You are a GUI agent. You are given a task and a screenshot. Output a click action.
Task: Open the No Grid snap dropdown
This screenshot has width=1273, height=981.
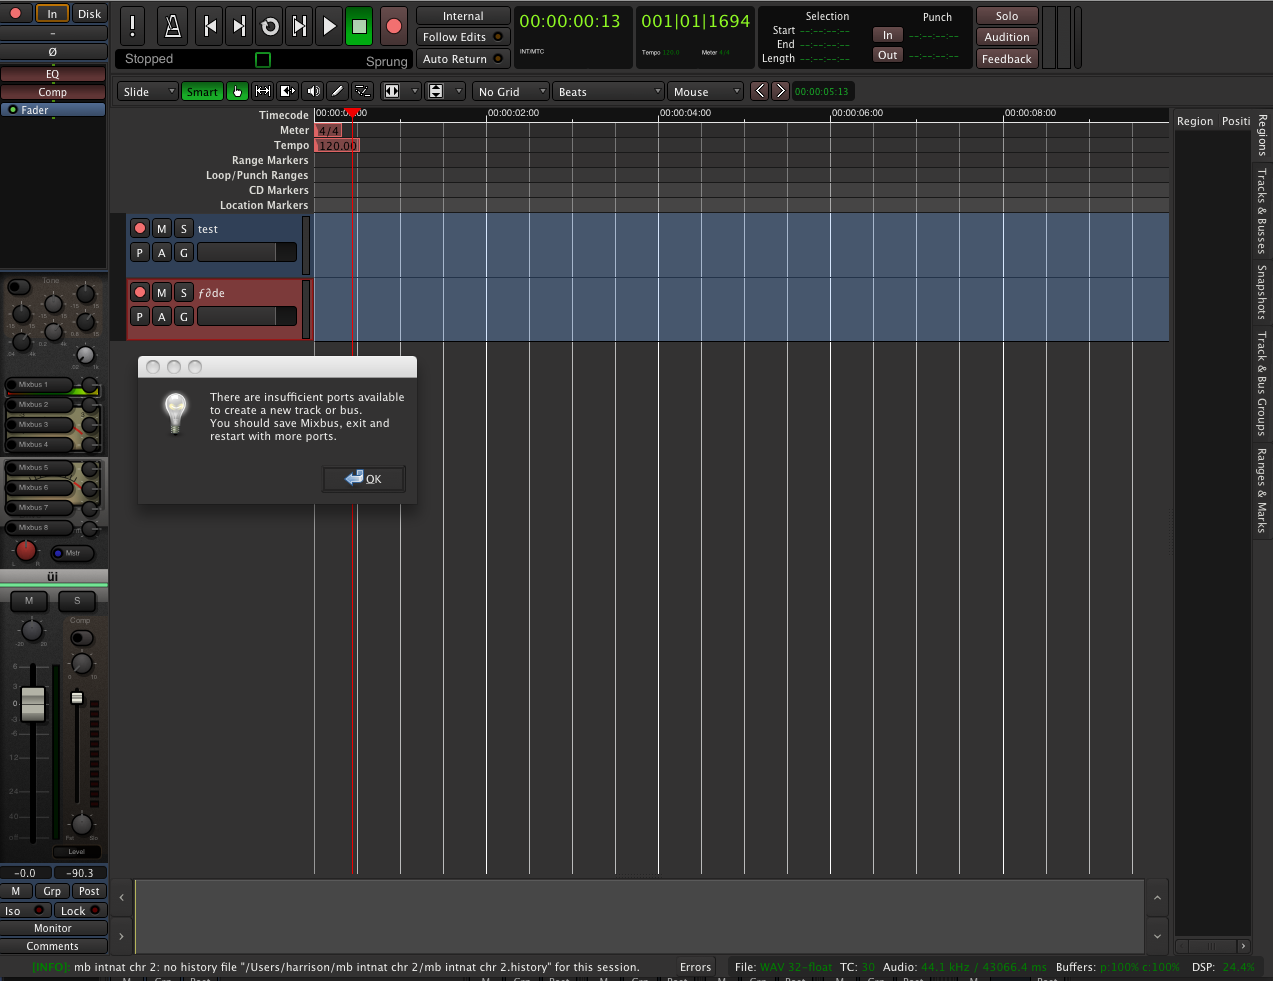tap(511, 91)
